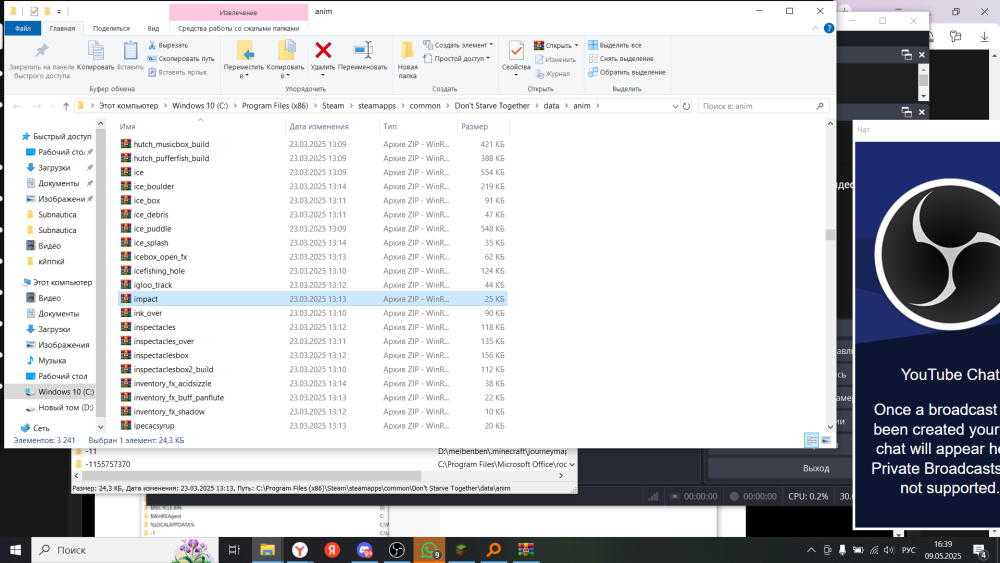Screen dimensions: 1000x563
Task: Click the Копировать (Copy) clipboard icon
Action: [x=96, y=51]
